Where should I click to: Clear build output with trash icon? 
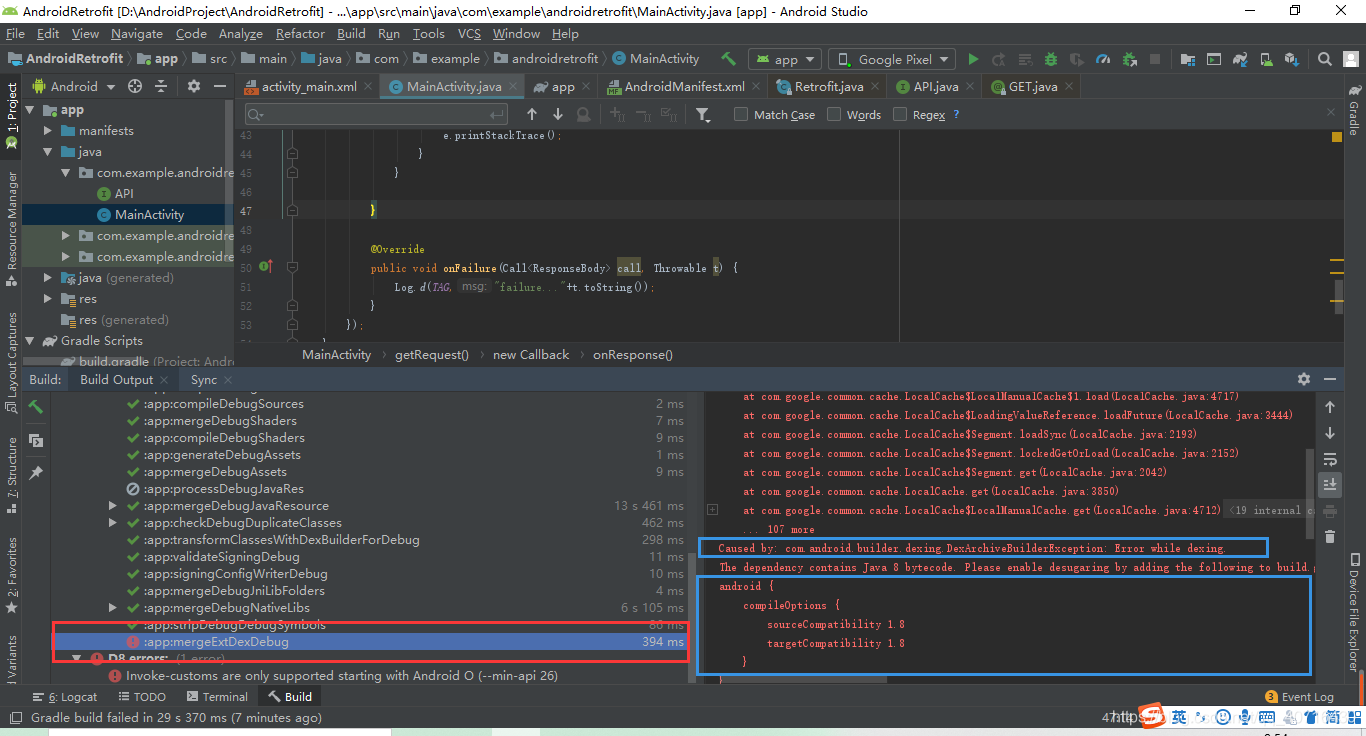coord(1330,537)
